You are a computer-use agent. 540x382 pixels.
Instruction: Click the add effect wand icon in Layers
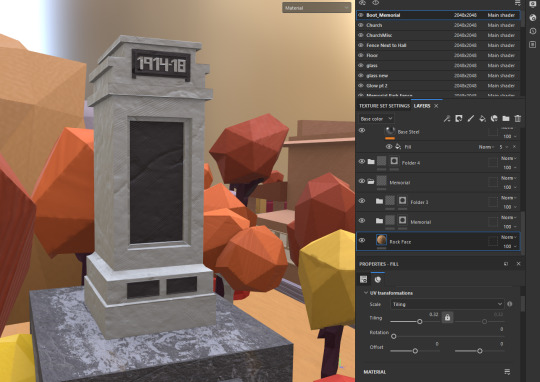(x=447, y=119)
